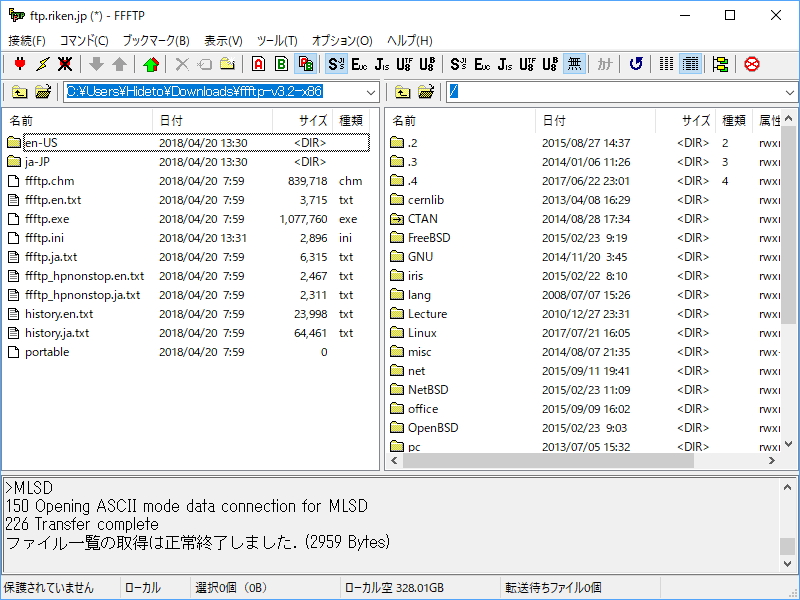Image resolution: width=800 pixels, height=600 pixels.
Task: Open the remote path dropdown
Action: 789,92
